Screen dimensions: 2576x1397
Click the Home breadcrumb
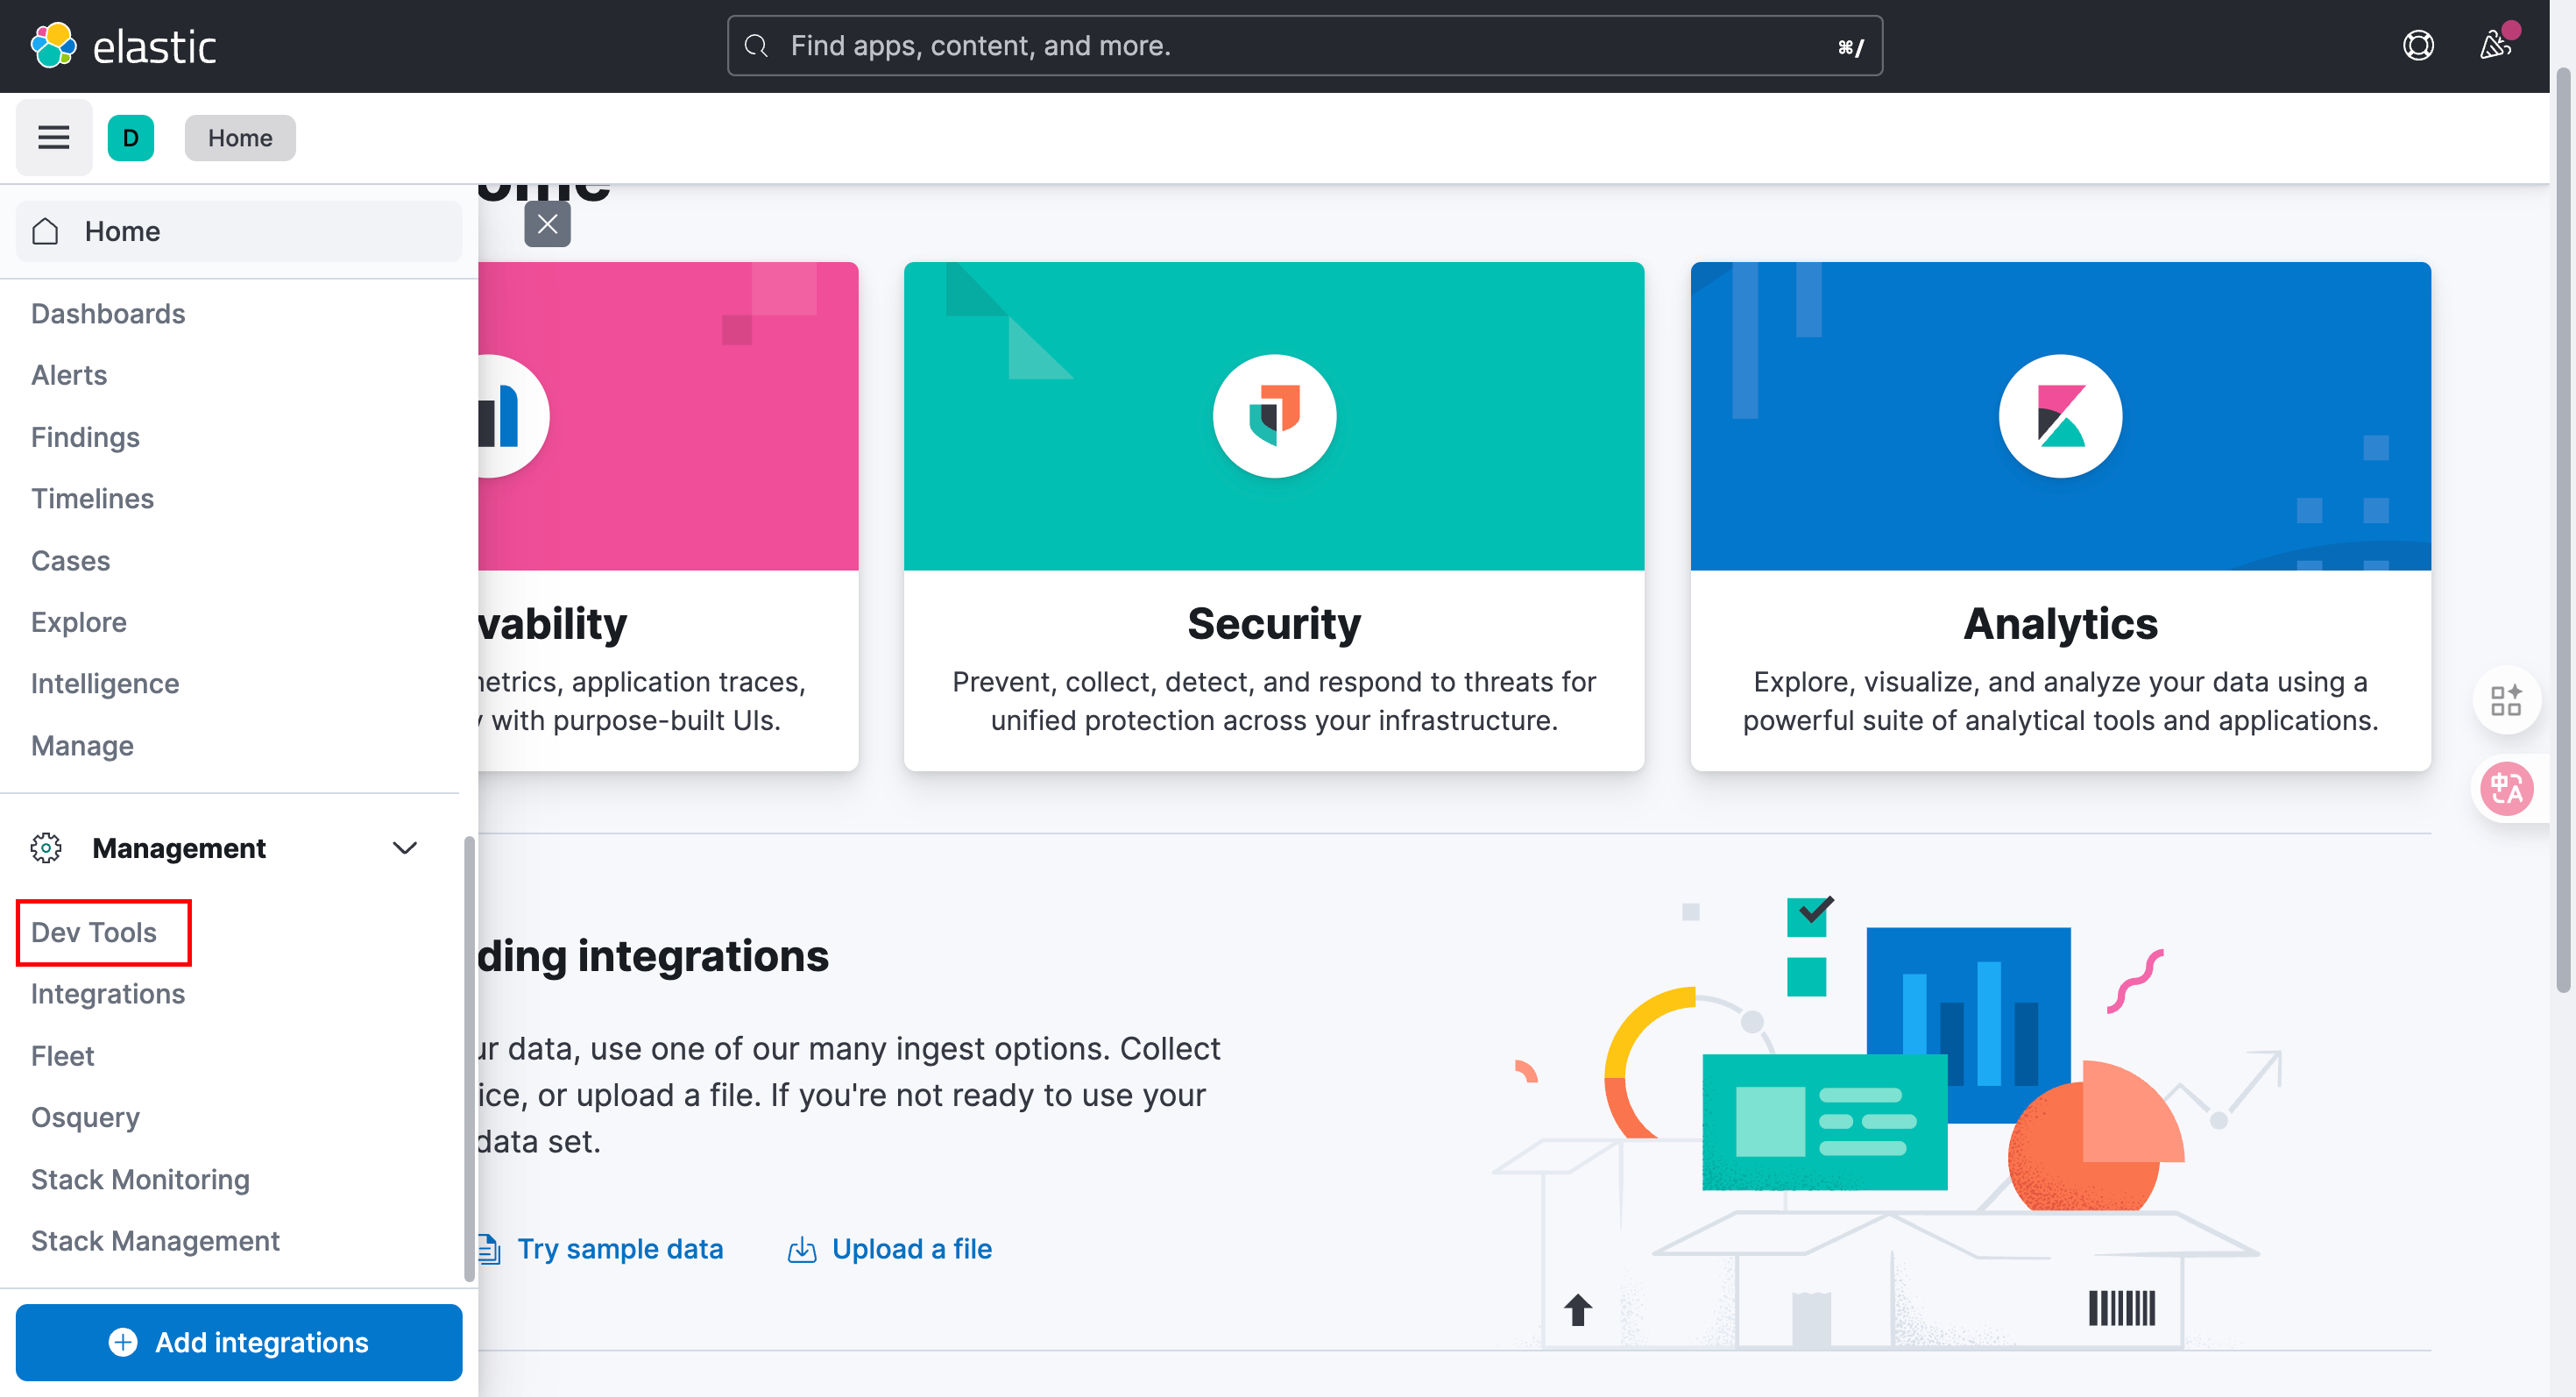click(240, 137)
